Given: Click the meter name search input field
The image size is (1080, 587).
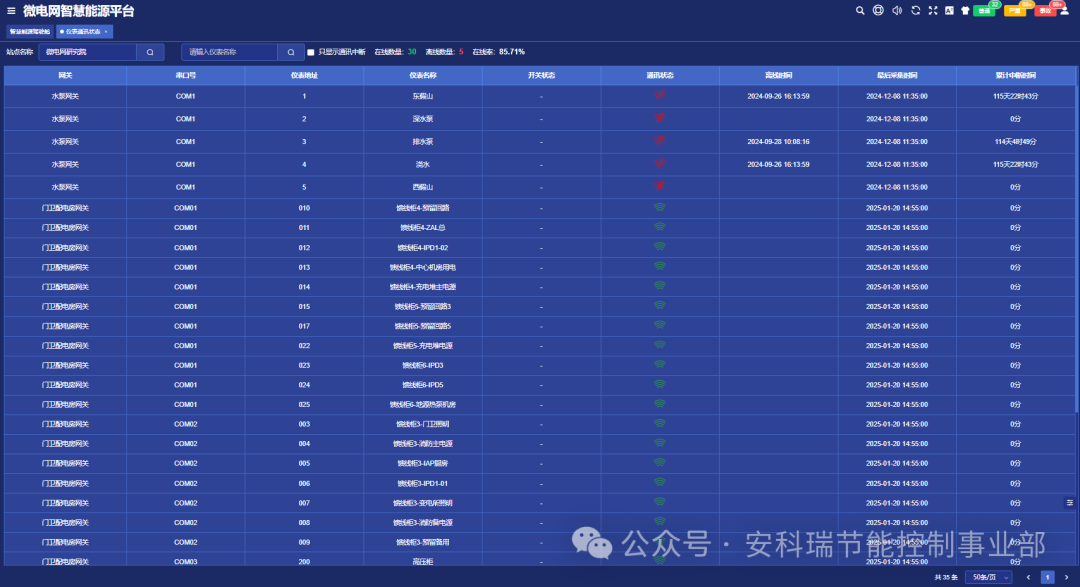Looking at the screenshot, I should pos(230,52).
